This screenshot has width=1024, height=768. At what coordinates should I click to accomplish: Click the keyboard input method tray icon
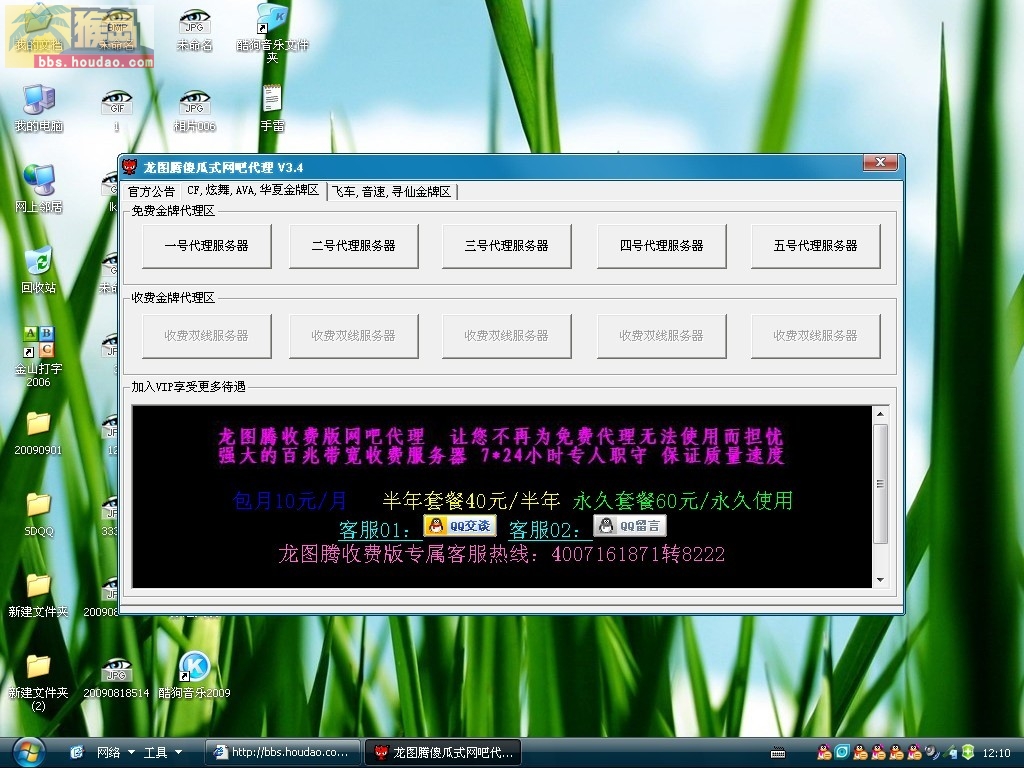(x=778, y=753)
